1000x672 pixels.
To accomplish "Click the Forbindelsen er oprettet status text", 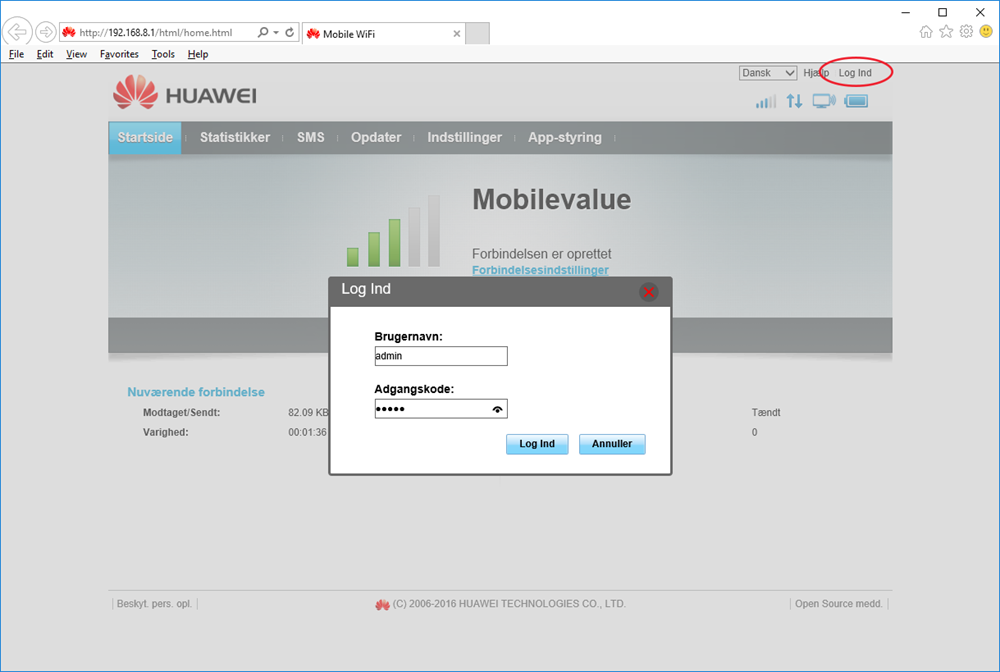I will pos(541,254).
